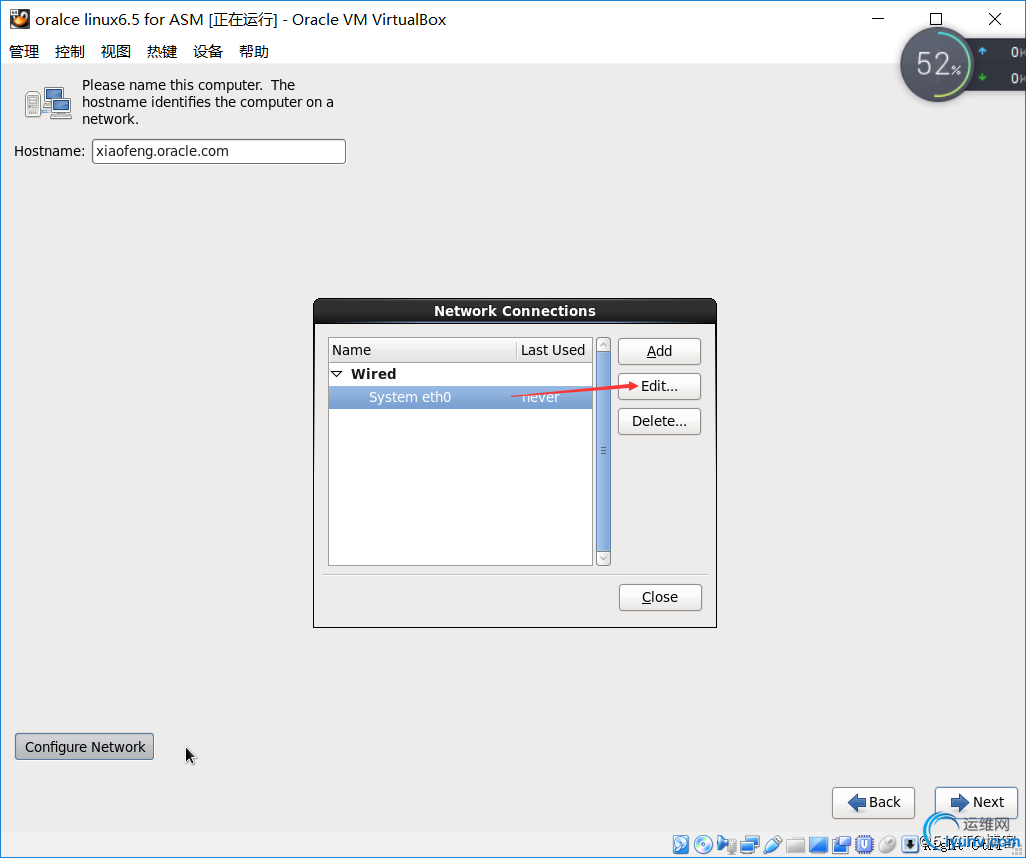Click the 'Wired' group label

pyautogui.click(x=373, y=374)
